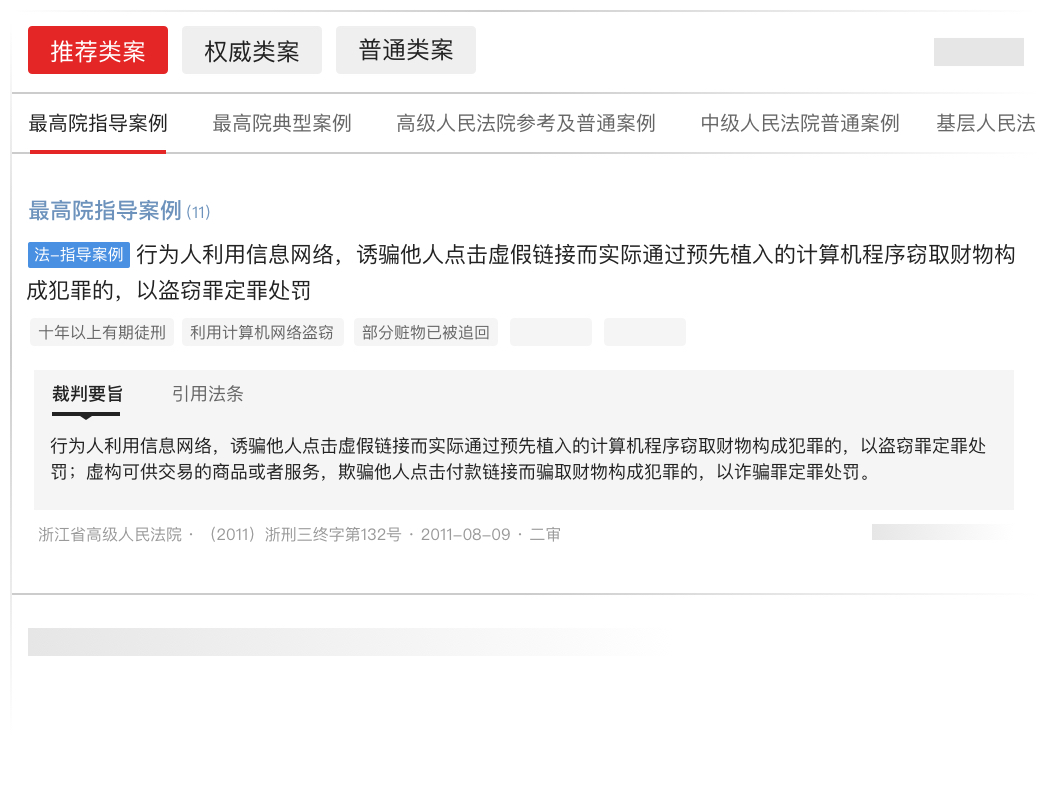Click the blue 法-指导案例 badge
This screenshot has width=1040, height=800.
(79, 255)
